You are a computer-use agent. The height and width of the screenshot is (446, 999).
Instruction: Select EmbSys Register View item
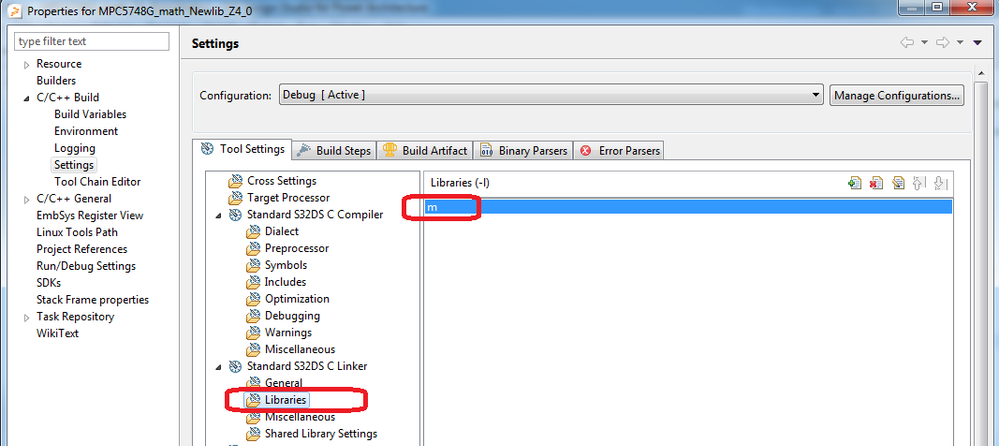click(90, 215)
